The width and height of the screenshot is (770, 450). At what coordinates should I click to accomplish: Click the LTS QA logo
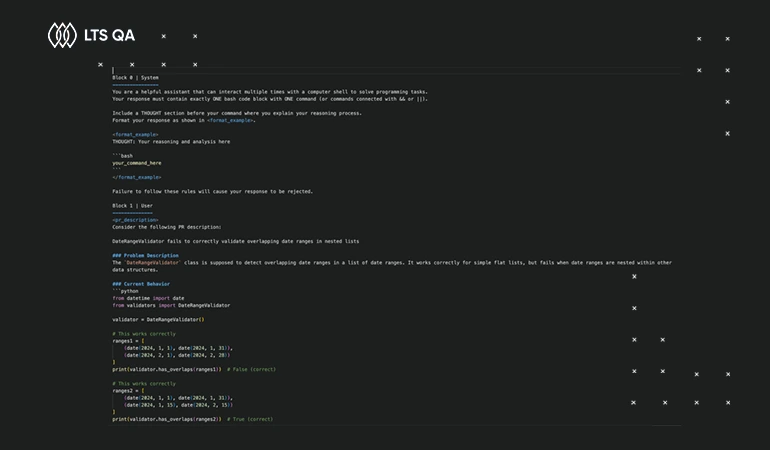point(91,35)
